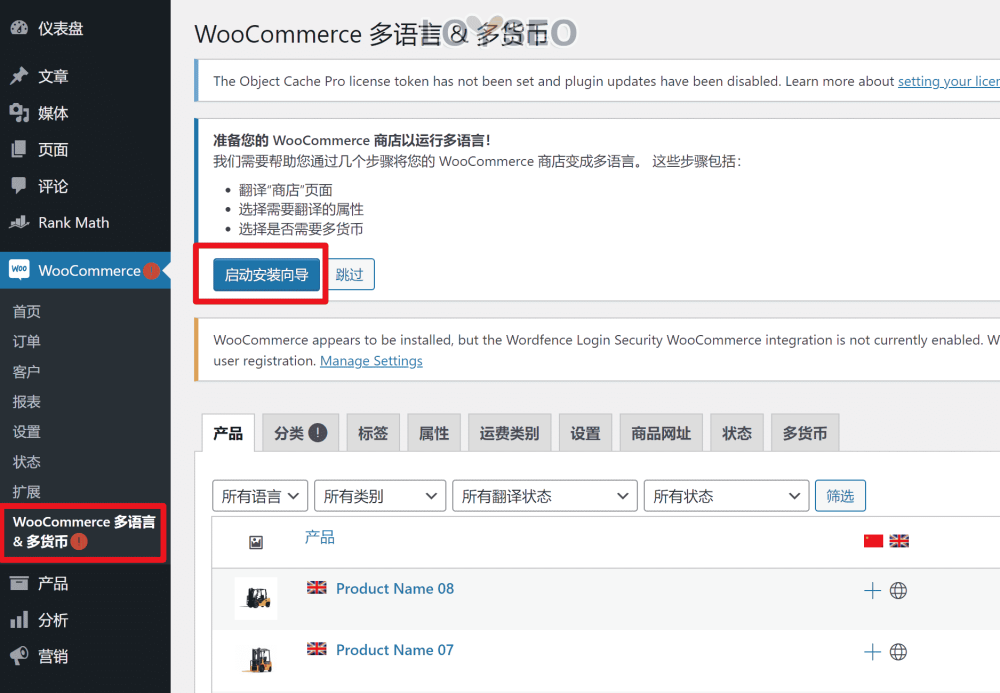This screenshot has height=693, width=1000.
Task: Click the 评论 comment bubble icon
Action: (x=19, y=186)
